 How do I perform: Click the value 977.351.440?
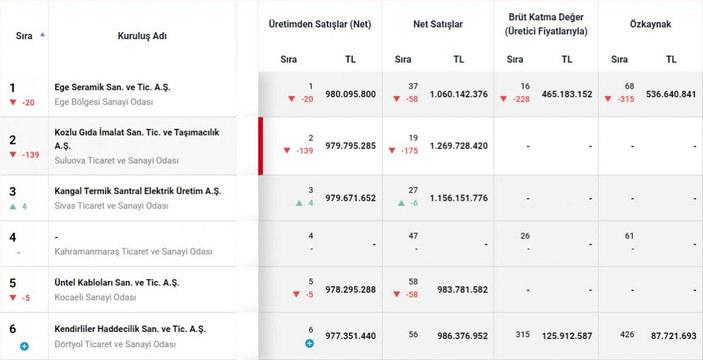[351, 336]
